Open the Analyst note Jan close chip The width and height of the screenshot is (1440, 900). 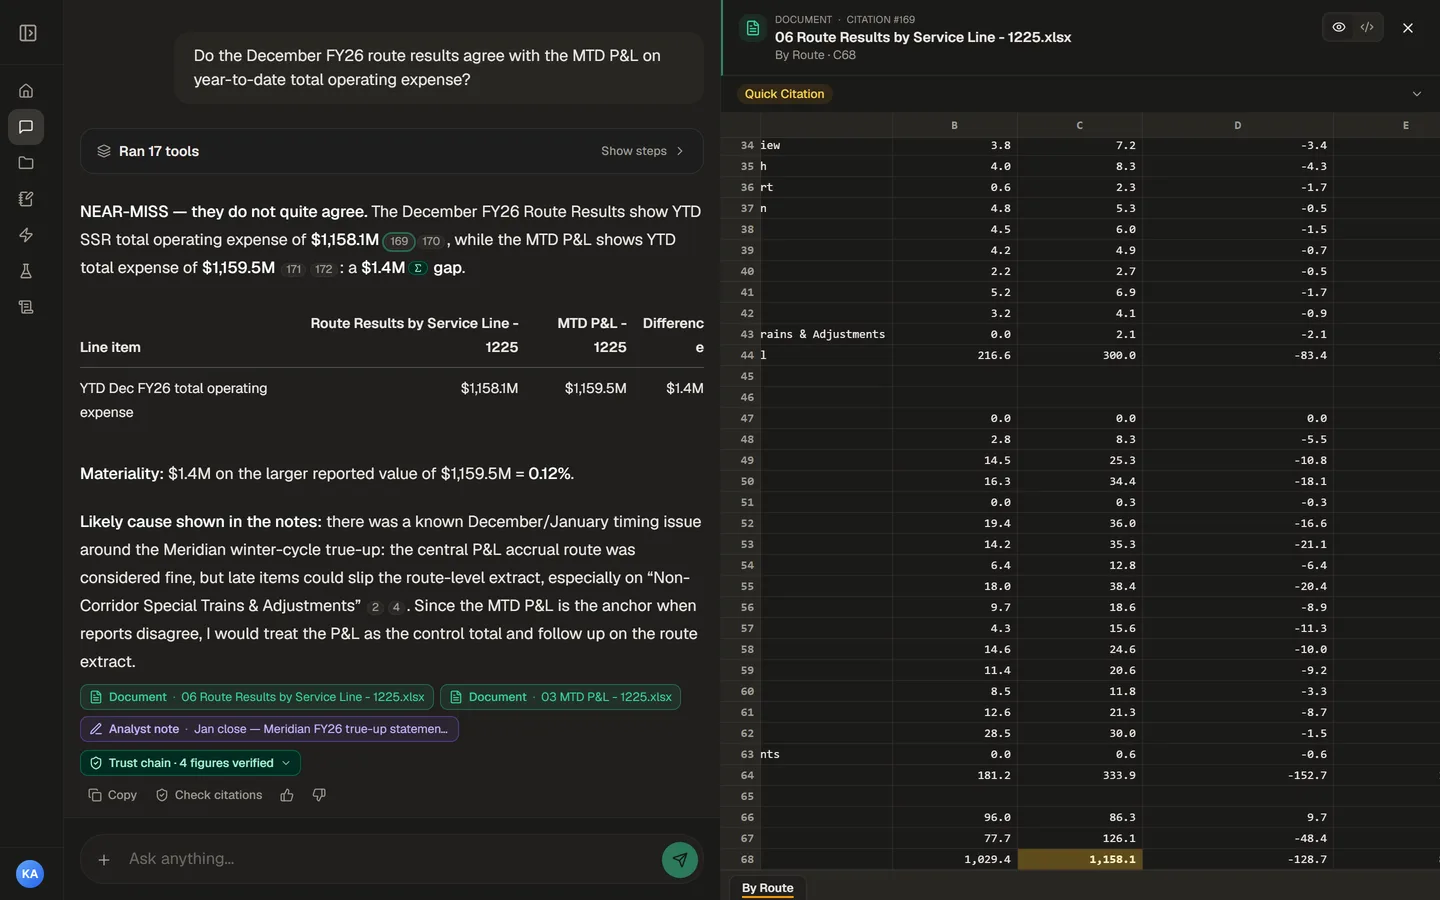pyautogui.click(x=269, y=729)
